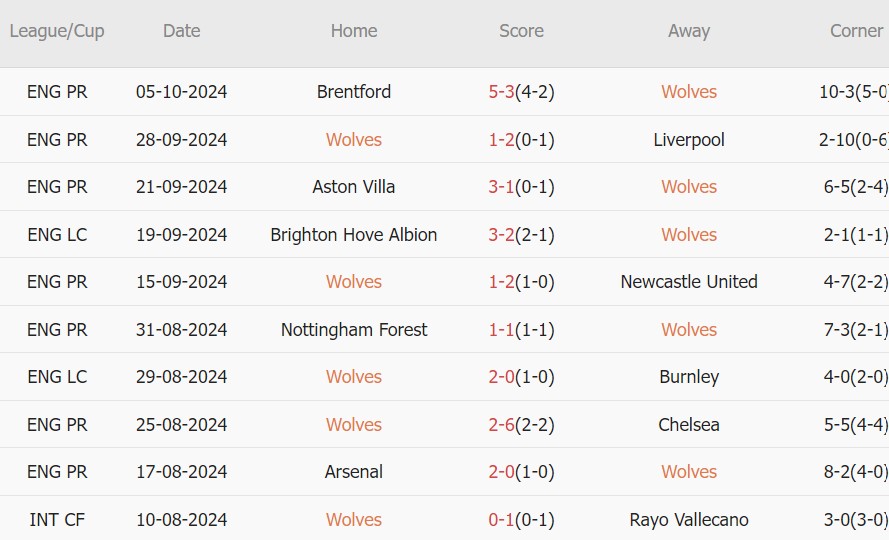Open Newcastle United team link
The height and width of the screenshot is (540, 889).
(689, 282)
